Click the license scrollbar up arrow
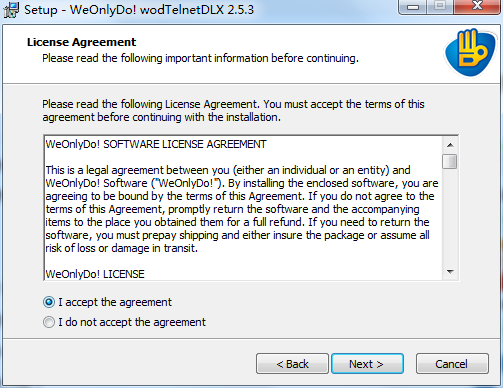 tap(450, 145)
